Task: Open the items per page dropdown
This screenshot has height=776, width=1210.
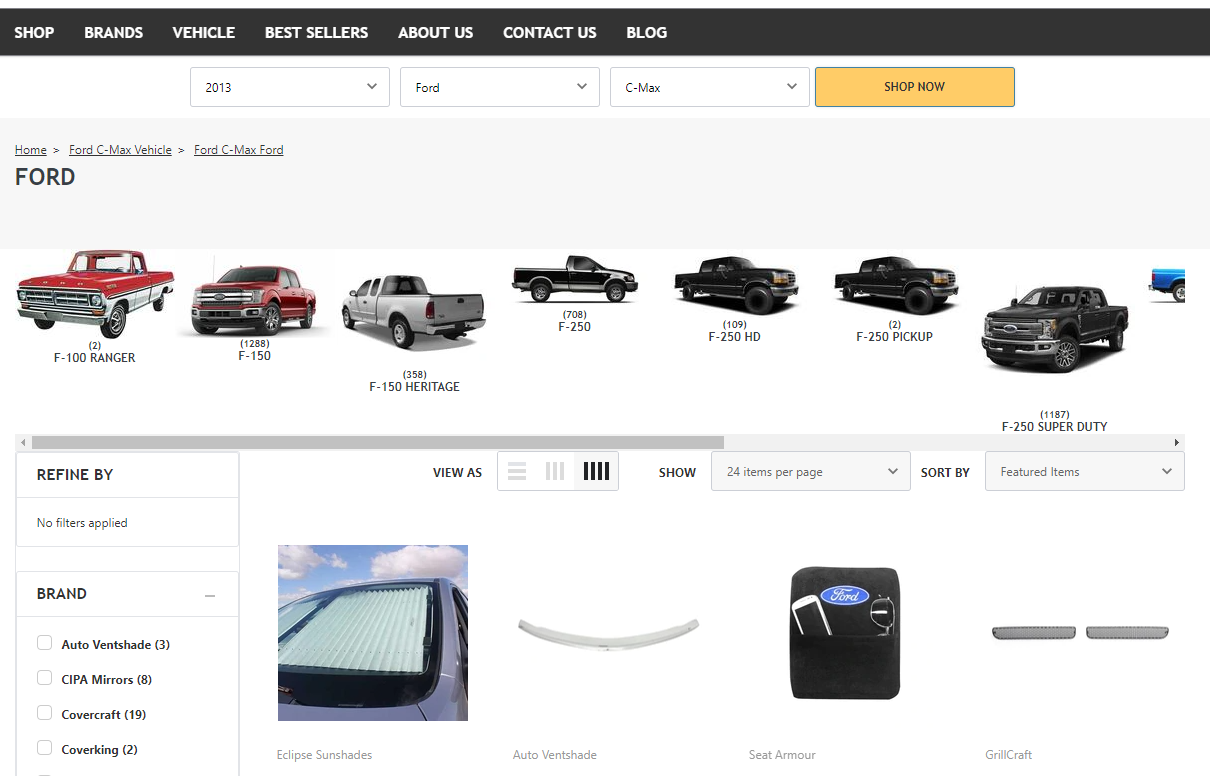Action: (811, 471)
